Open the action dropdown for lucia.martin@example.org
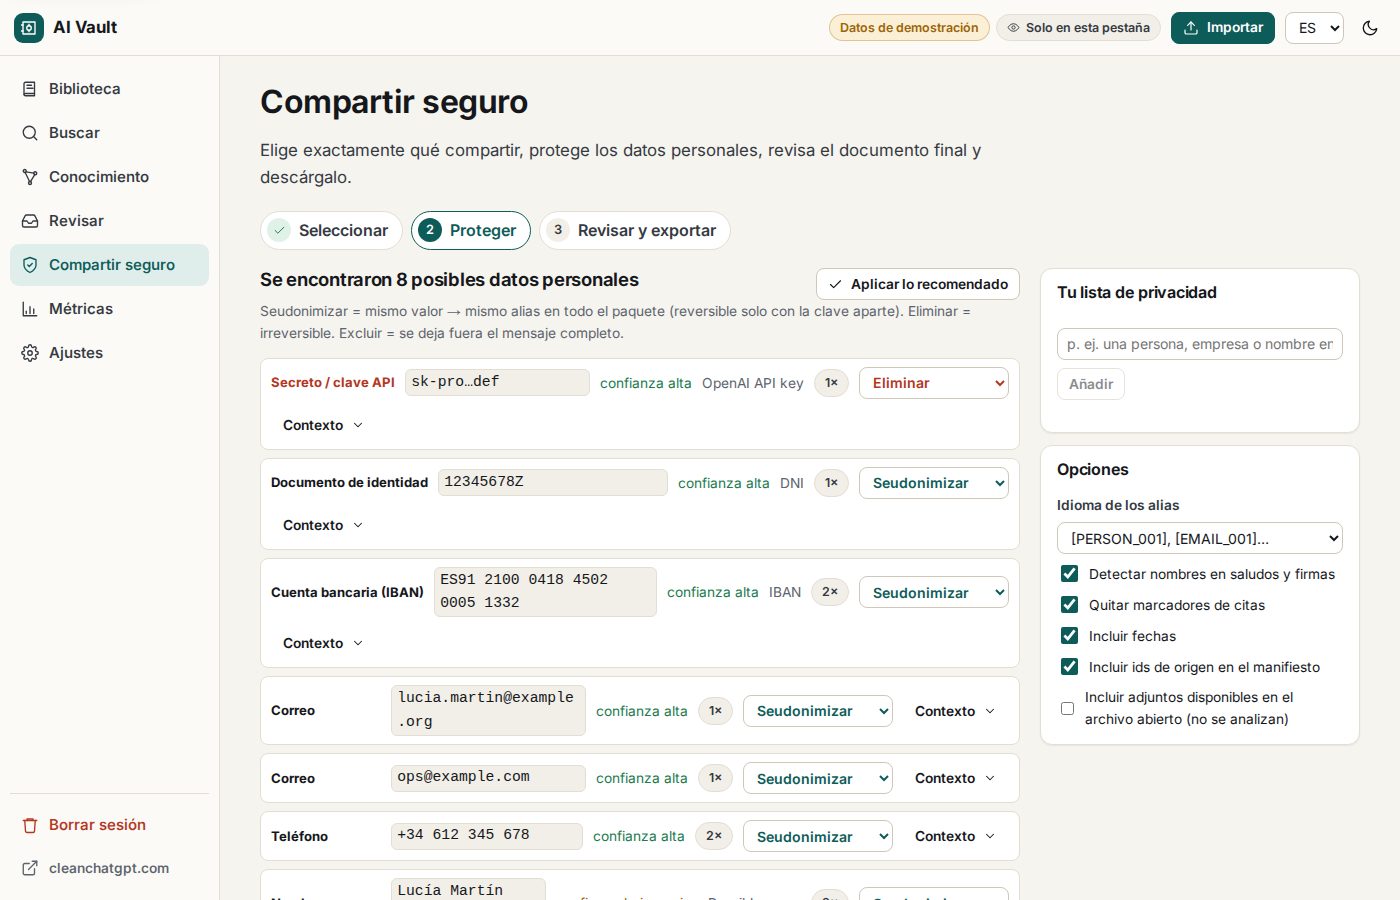The image size is (1400, 900). [818, 711]
